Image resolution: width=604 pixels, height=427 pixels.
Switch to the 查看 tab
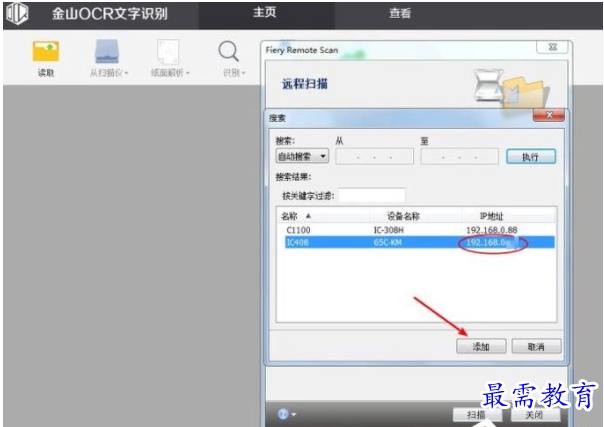point(400,13)
